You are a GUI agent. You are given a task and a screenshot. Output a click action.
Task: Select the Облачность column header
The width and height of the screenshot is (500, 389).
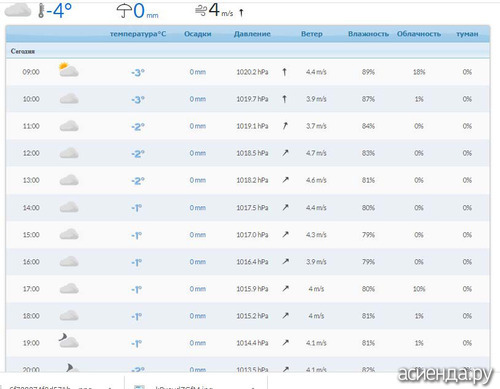click(419, 34)
